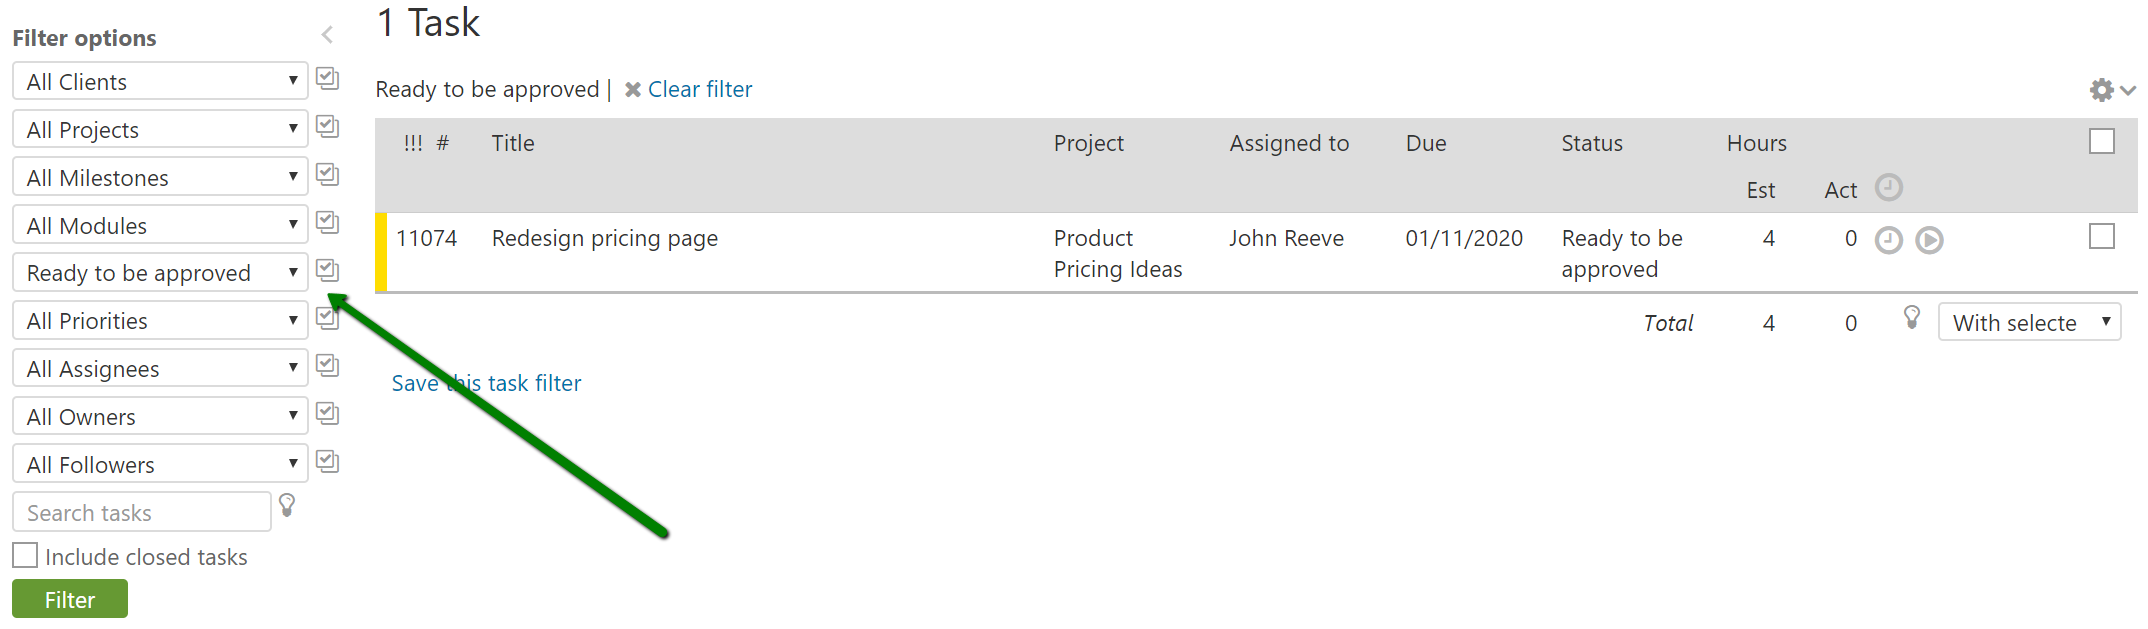
Task: Click lightbulb hint beside Search tasks
Action: tap(287, 505)
